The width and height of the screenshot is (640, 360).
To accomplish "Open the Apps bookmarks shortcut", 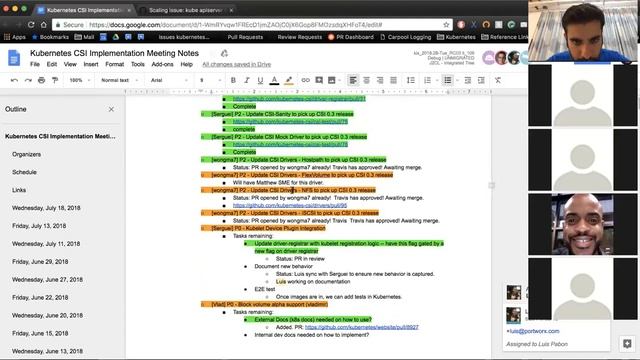I will coord(15,37).
